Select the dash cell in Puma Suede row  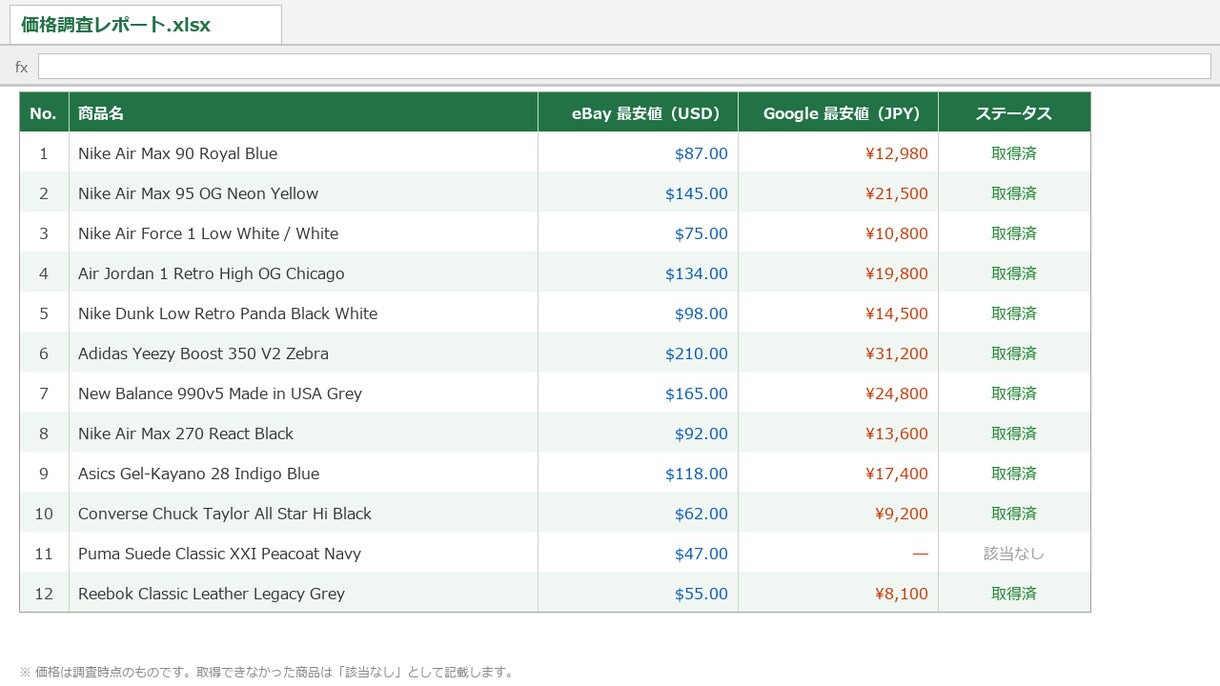[838, 553]
